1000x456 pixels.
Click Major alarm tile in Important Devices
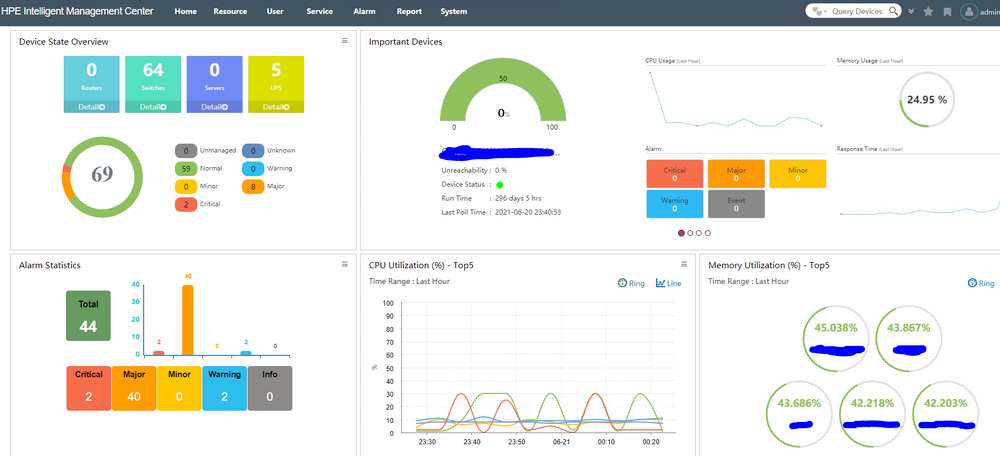(736, 174)
